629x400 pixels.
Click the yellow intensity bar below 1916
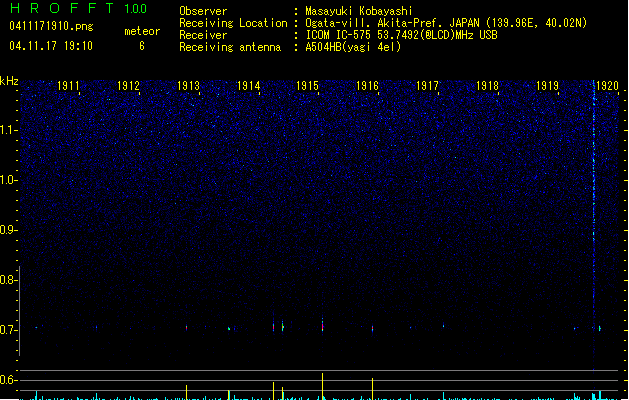(373, 389)
